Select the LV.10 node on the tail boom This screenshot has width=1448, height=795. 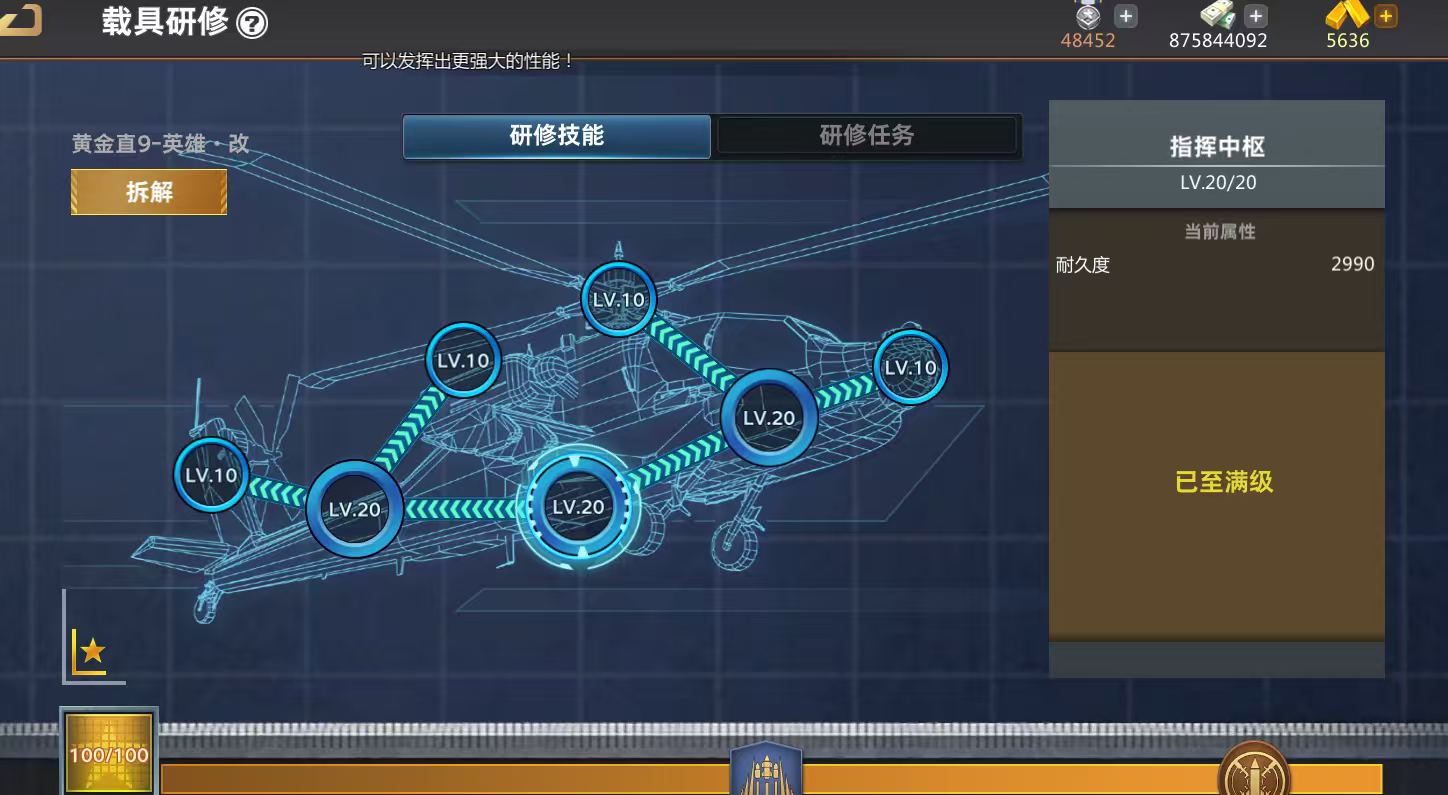(x=463, y=360)
